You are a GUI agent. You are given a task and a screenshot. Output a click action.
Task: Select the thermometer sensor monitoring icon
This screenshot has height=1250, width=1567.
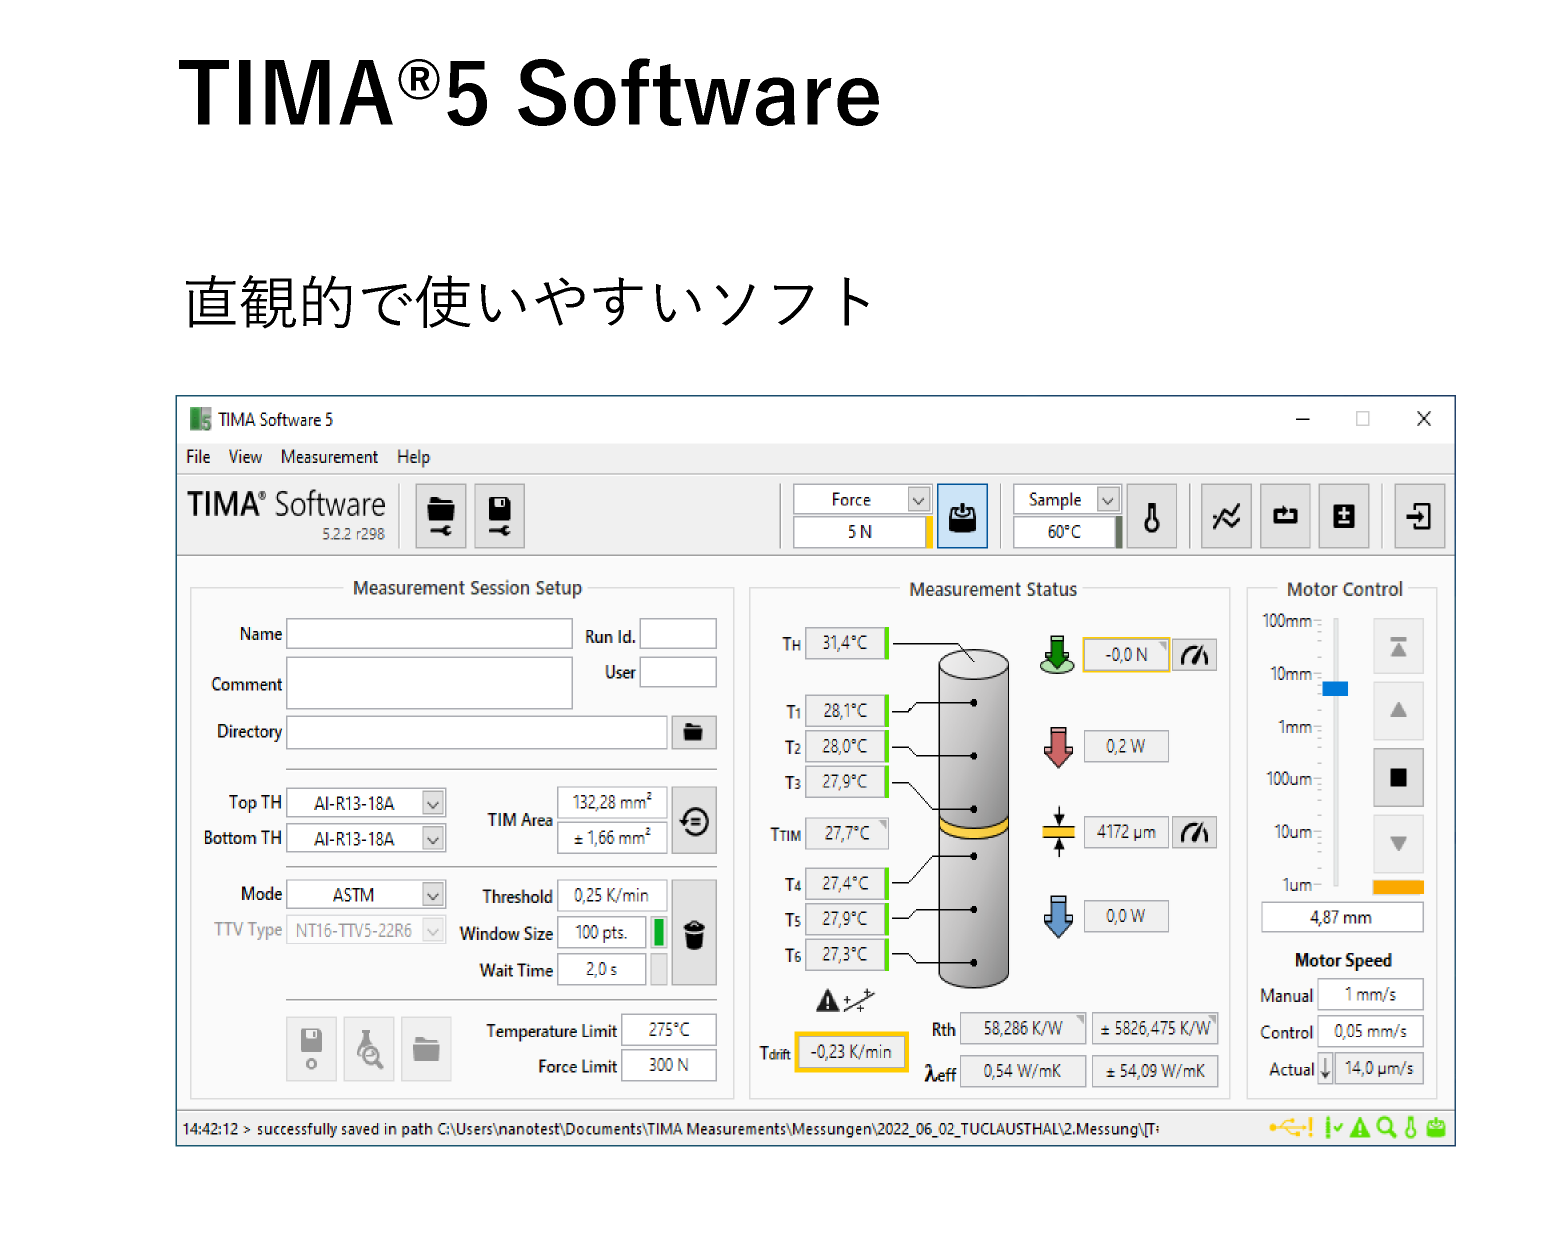[x=1152, y=516]
